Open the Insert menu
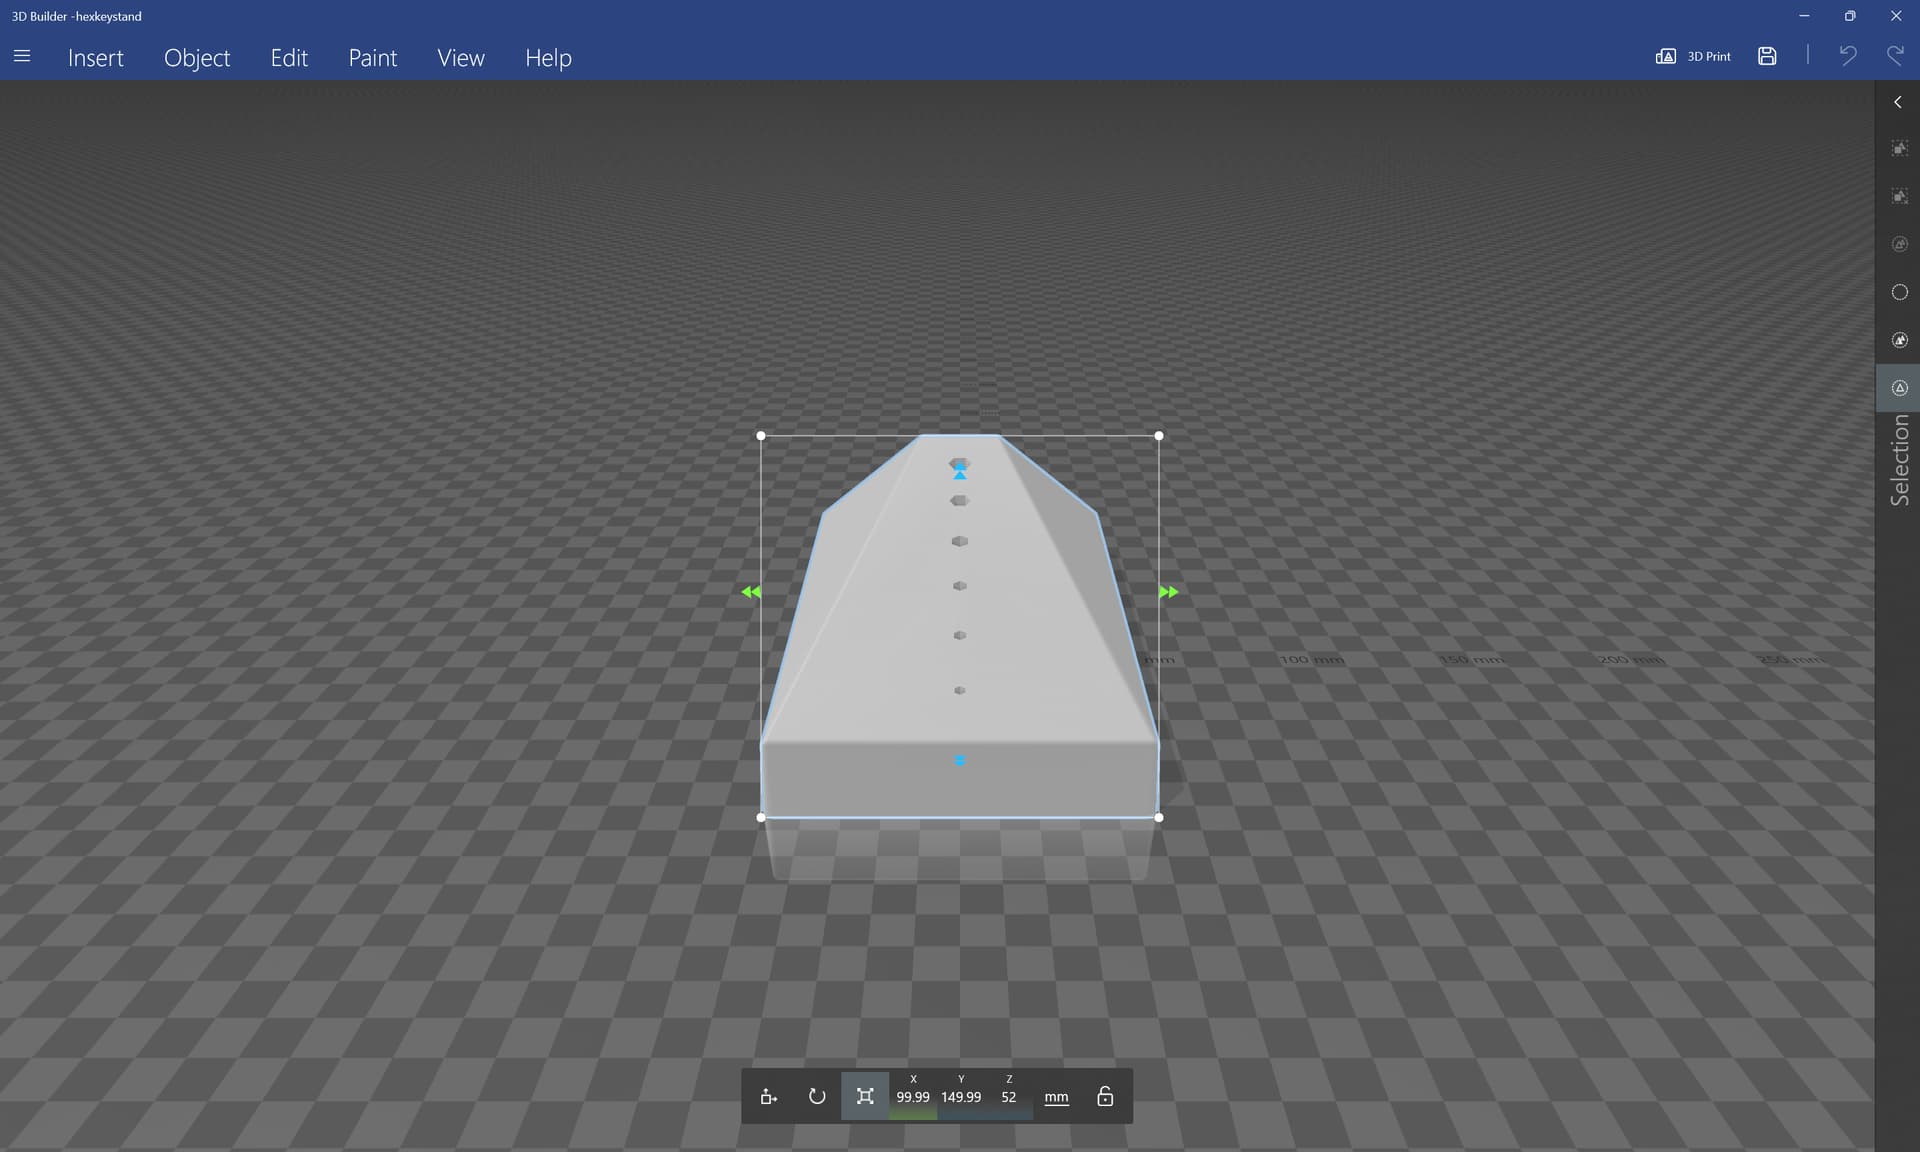The width and height of the screenshot is (1920, 1152). click(x=96, y=58)
